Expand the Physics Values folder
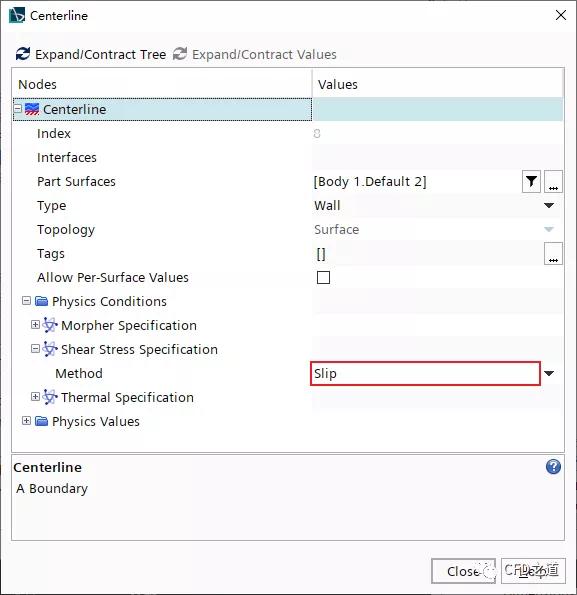 pos(26,421)
